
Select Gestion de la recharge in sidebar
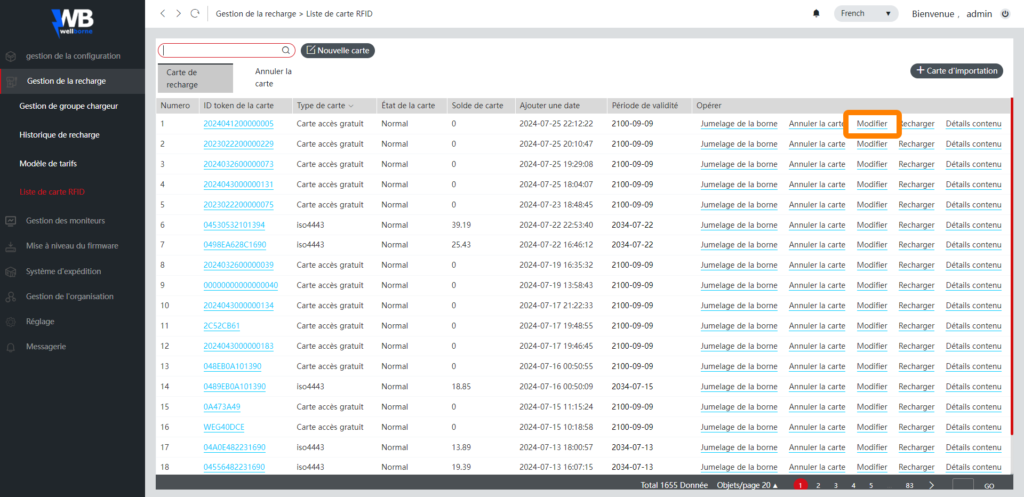(x=67, y=81)
